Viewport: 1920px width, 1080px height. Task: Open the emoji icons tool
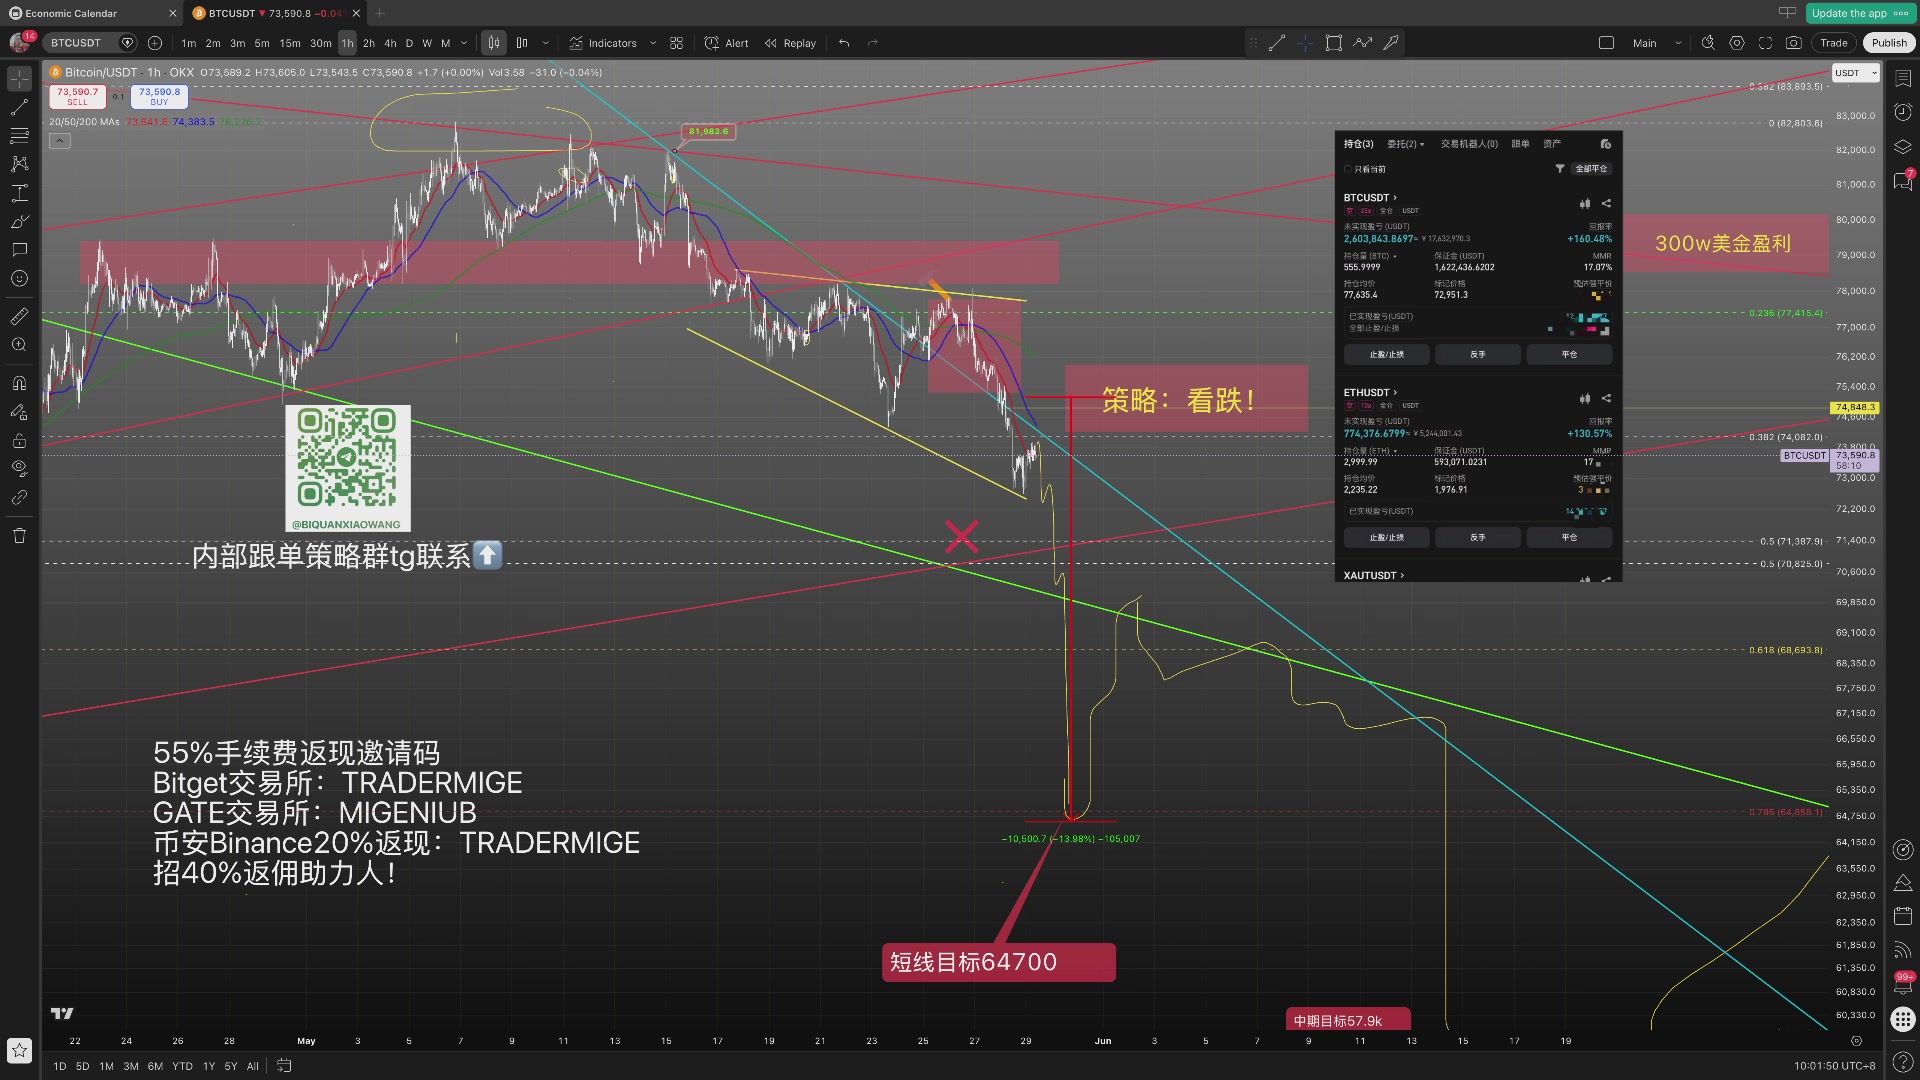(19, 279)
